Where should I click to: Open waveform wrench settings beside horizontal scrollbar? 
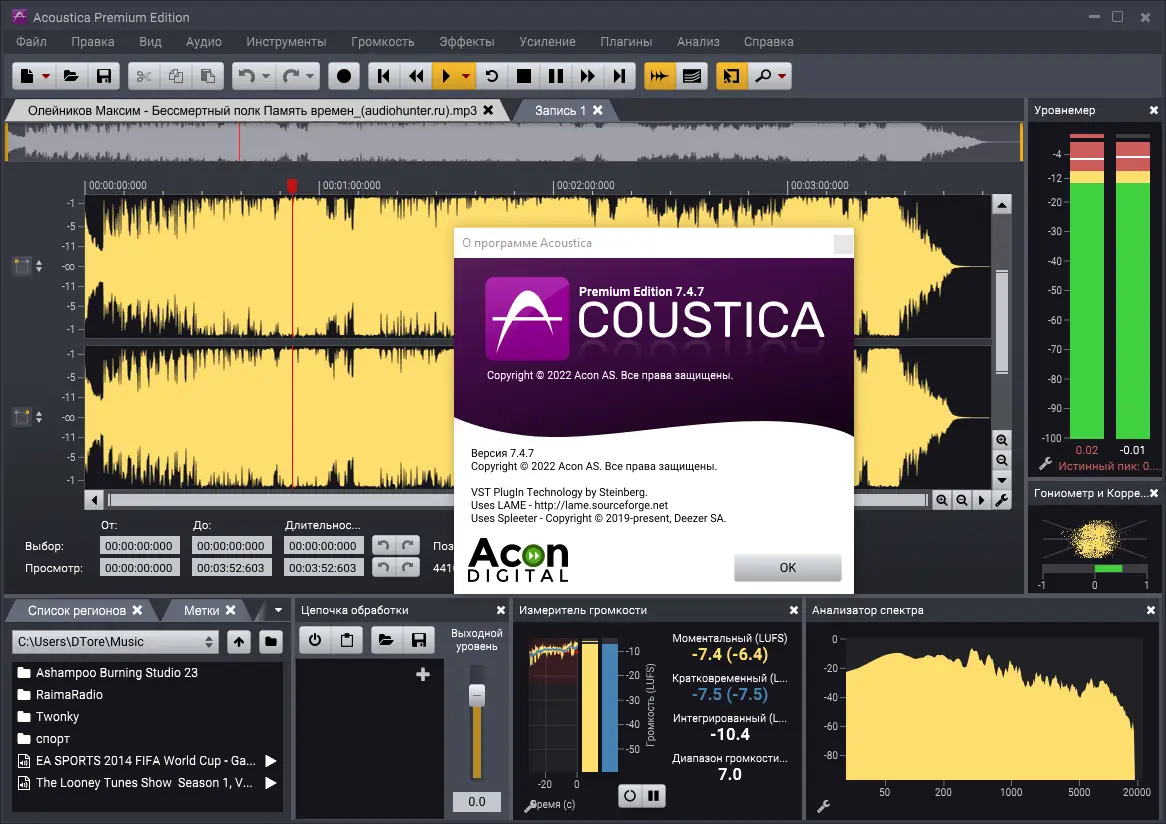1002,500
